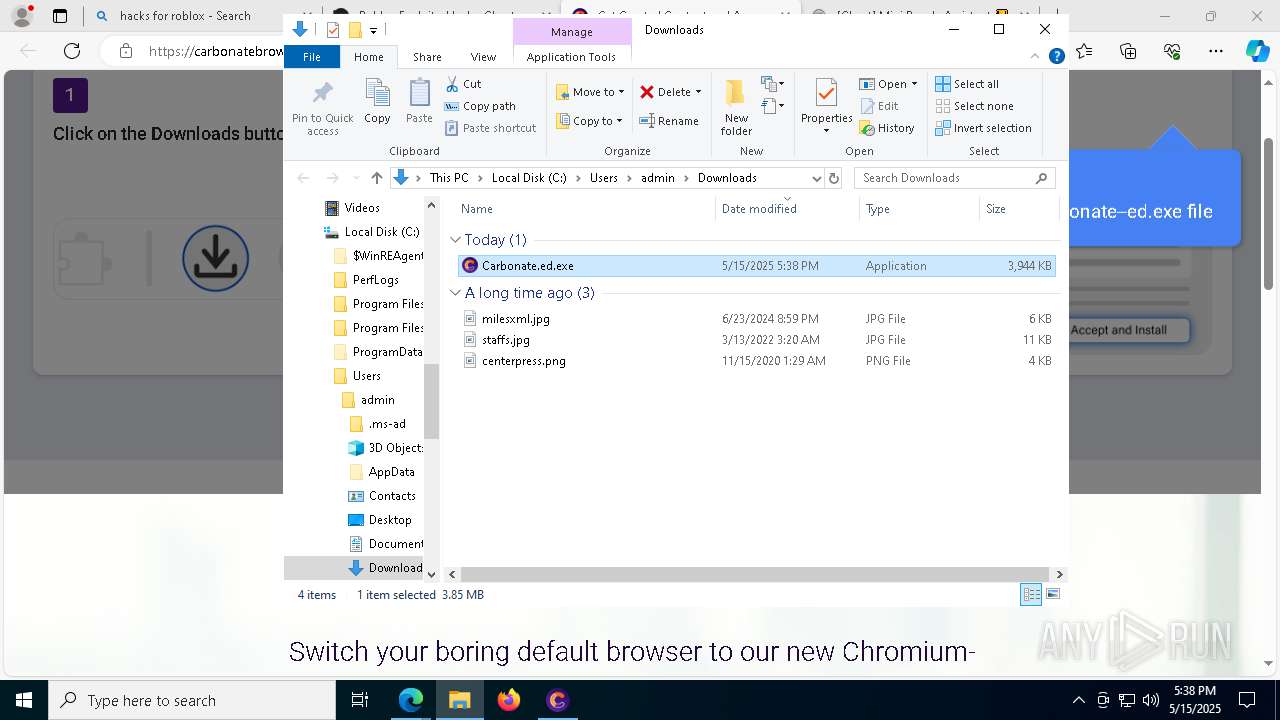Sort by Date modified column
Screen dimensions: 1280x720
788,209
